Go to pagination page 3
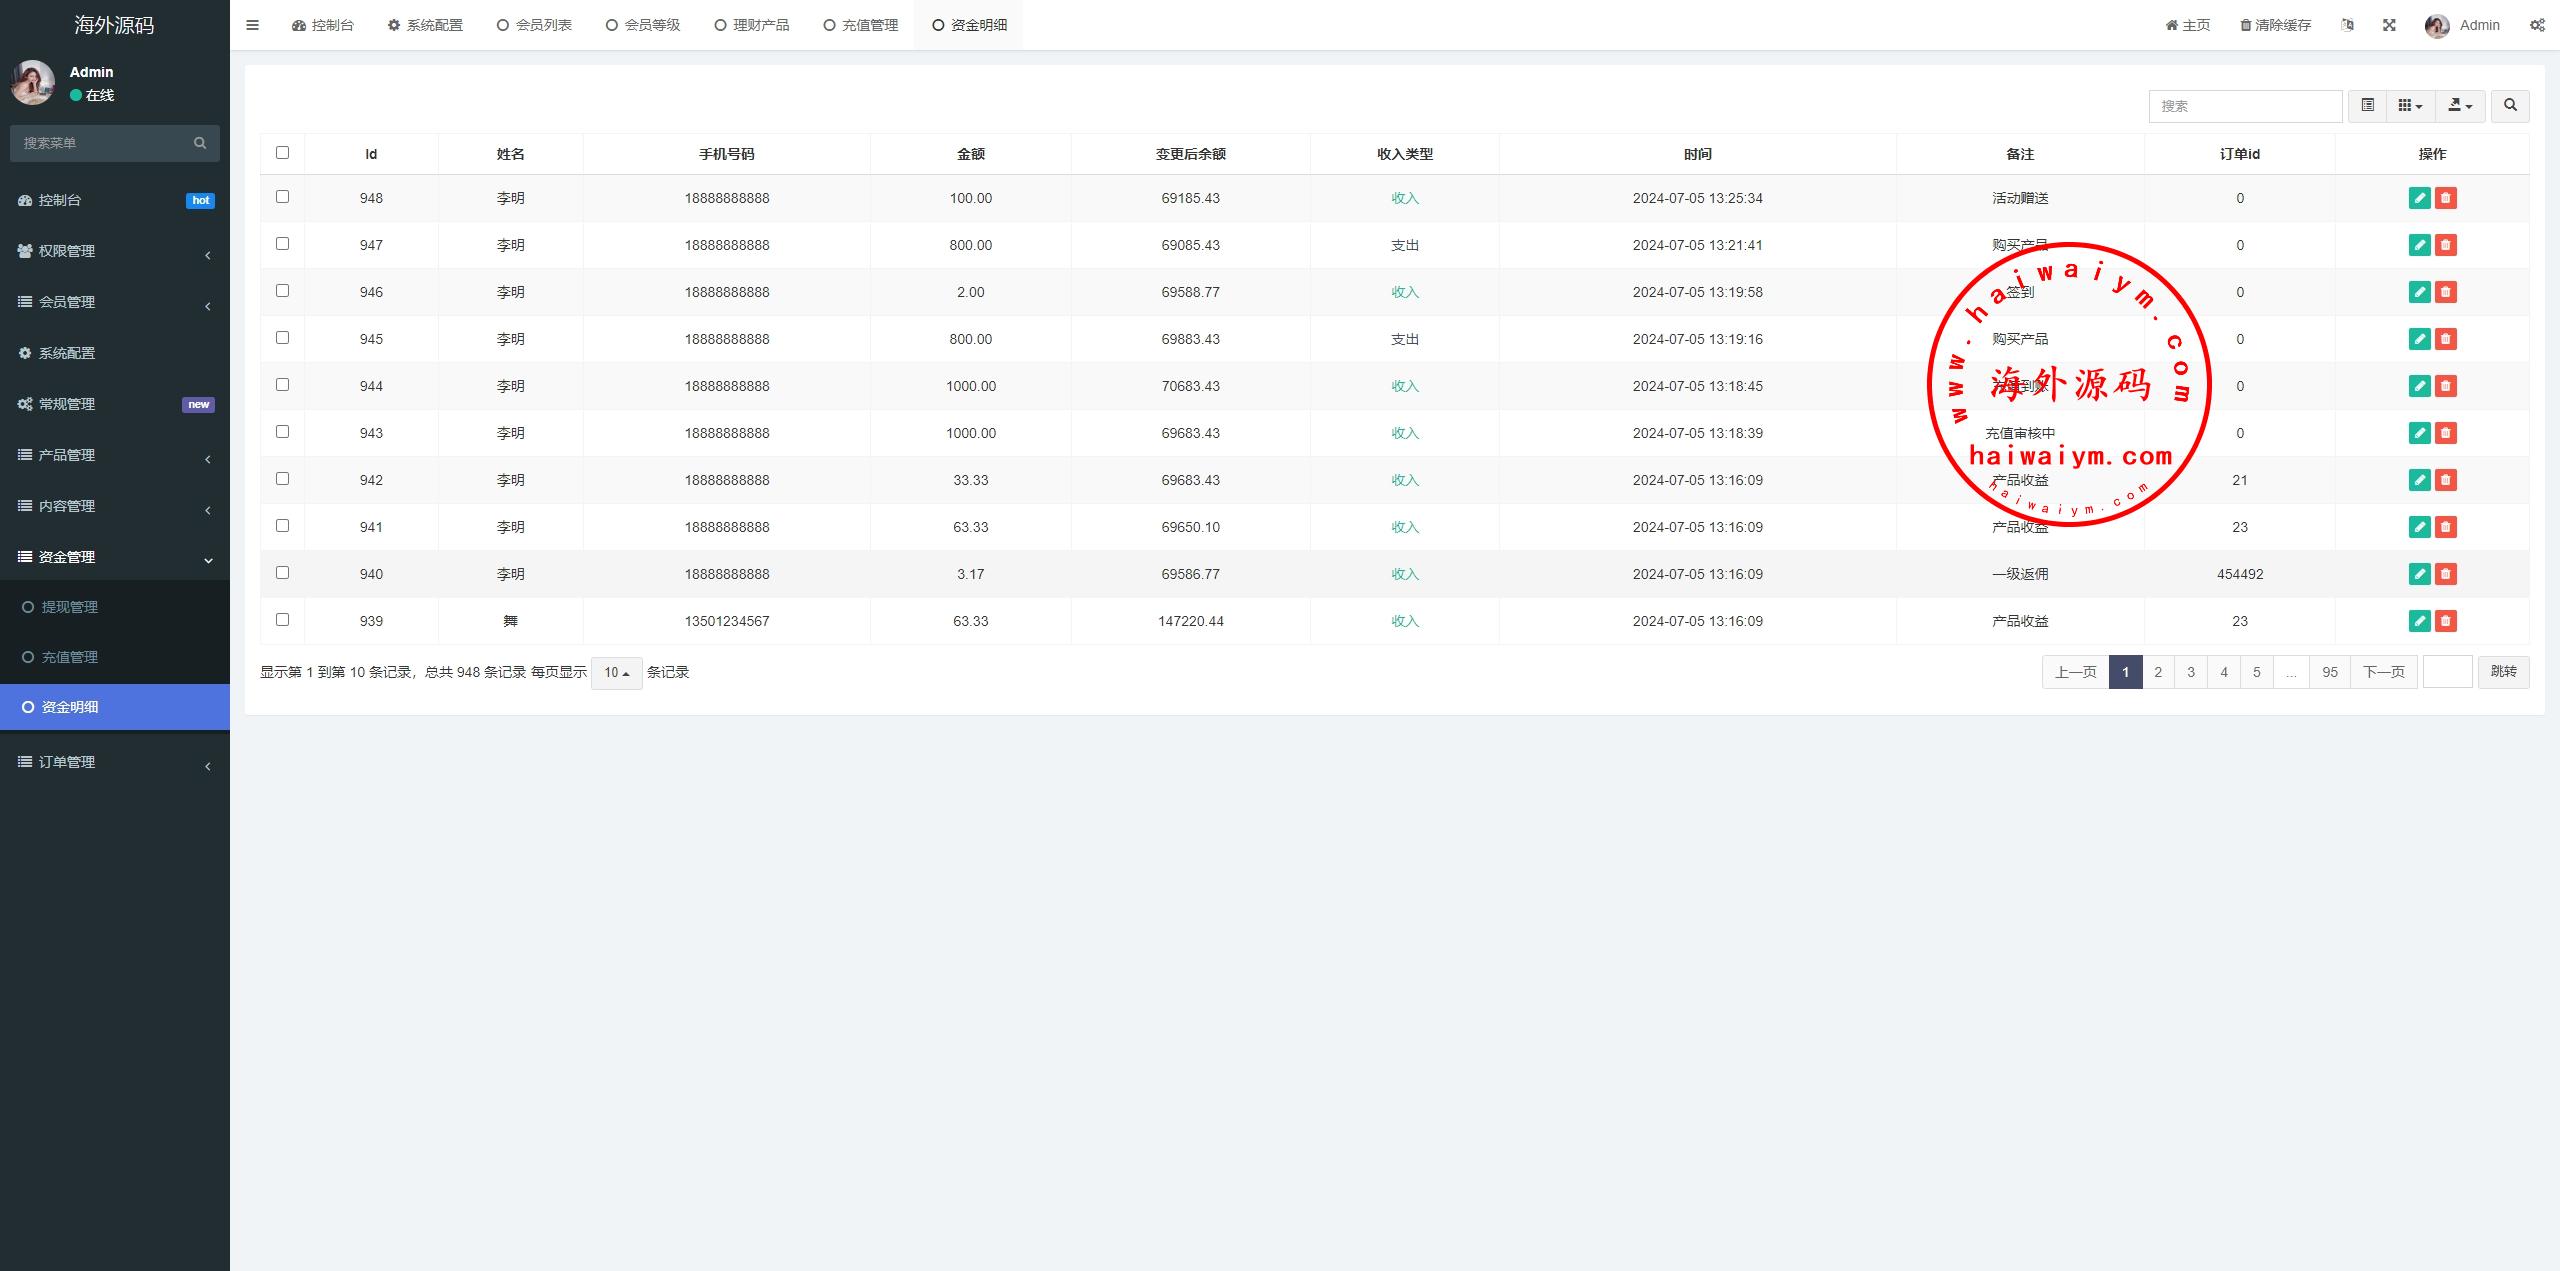The image size is (2560, 1271). [2191, 672]
